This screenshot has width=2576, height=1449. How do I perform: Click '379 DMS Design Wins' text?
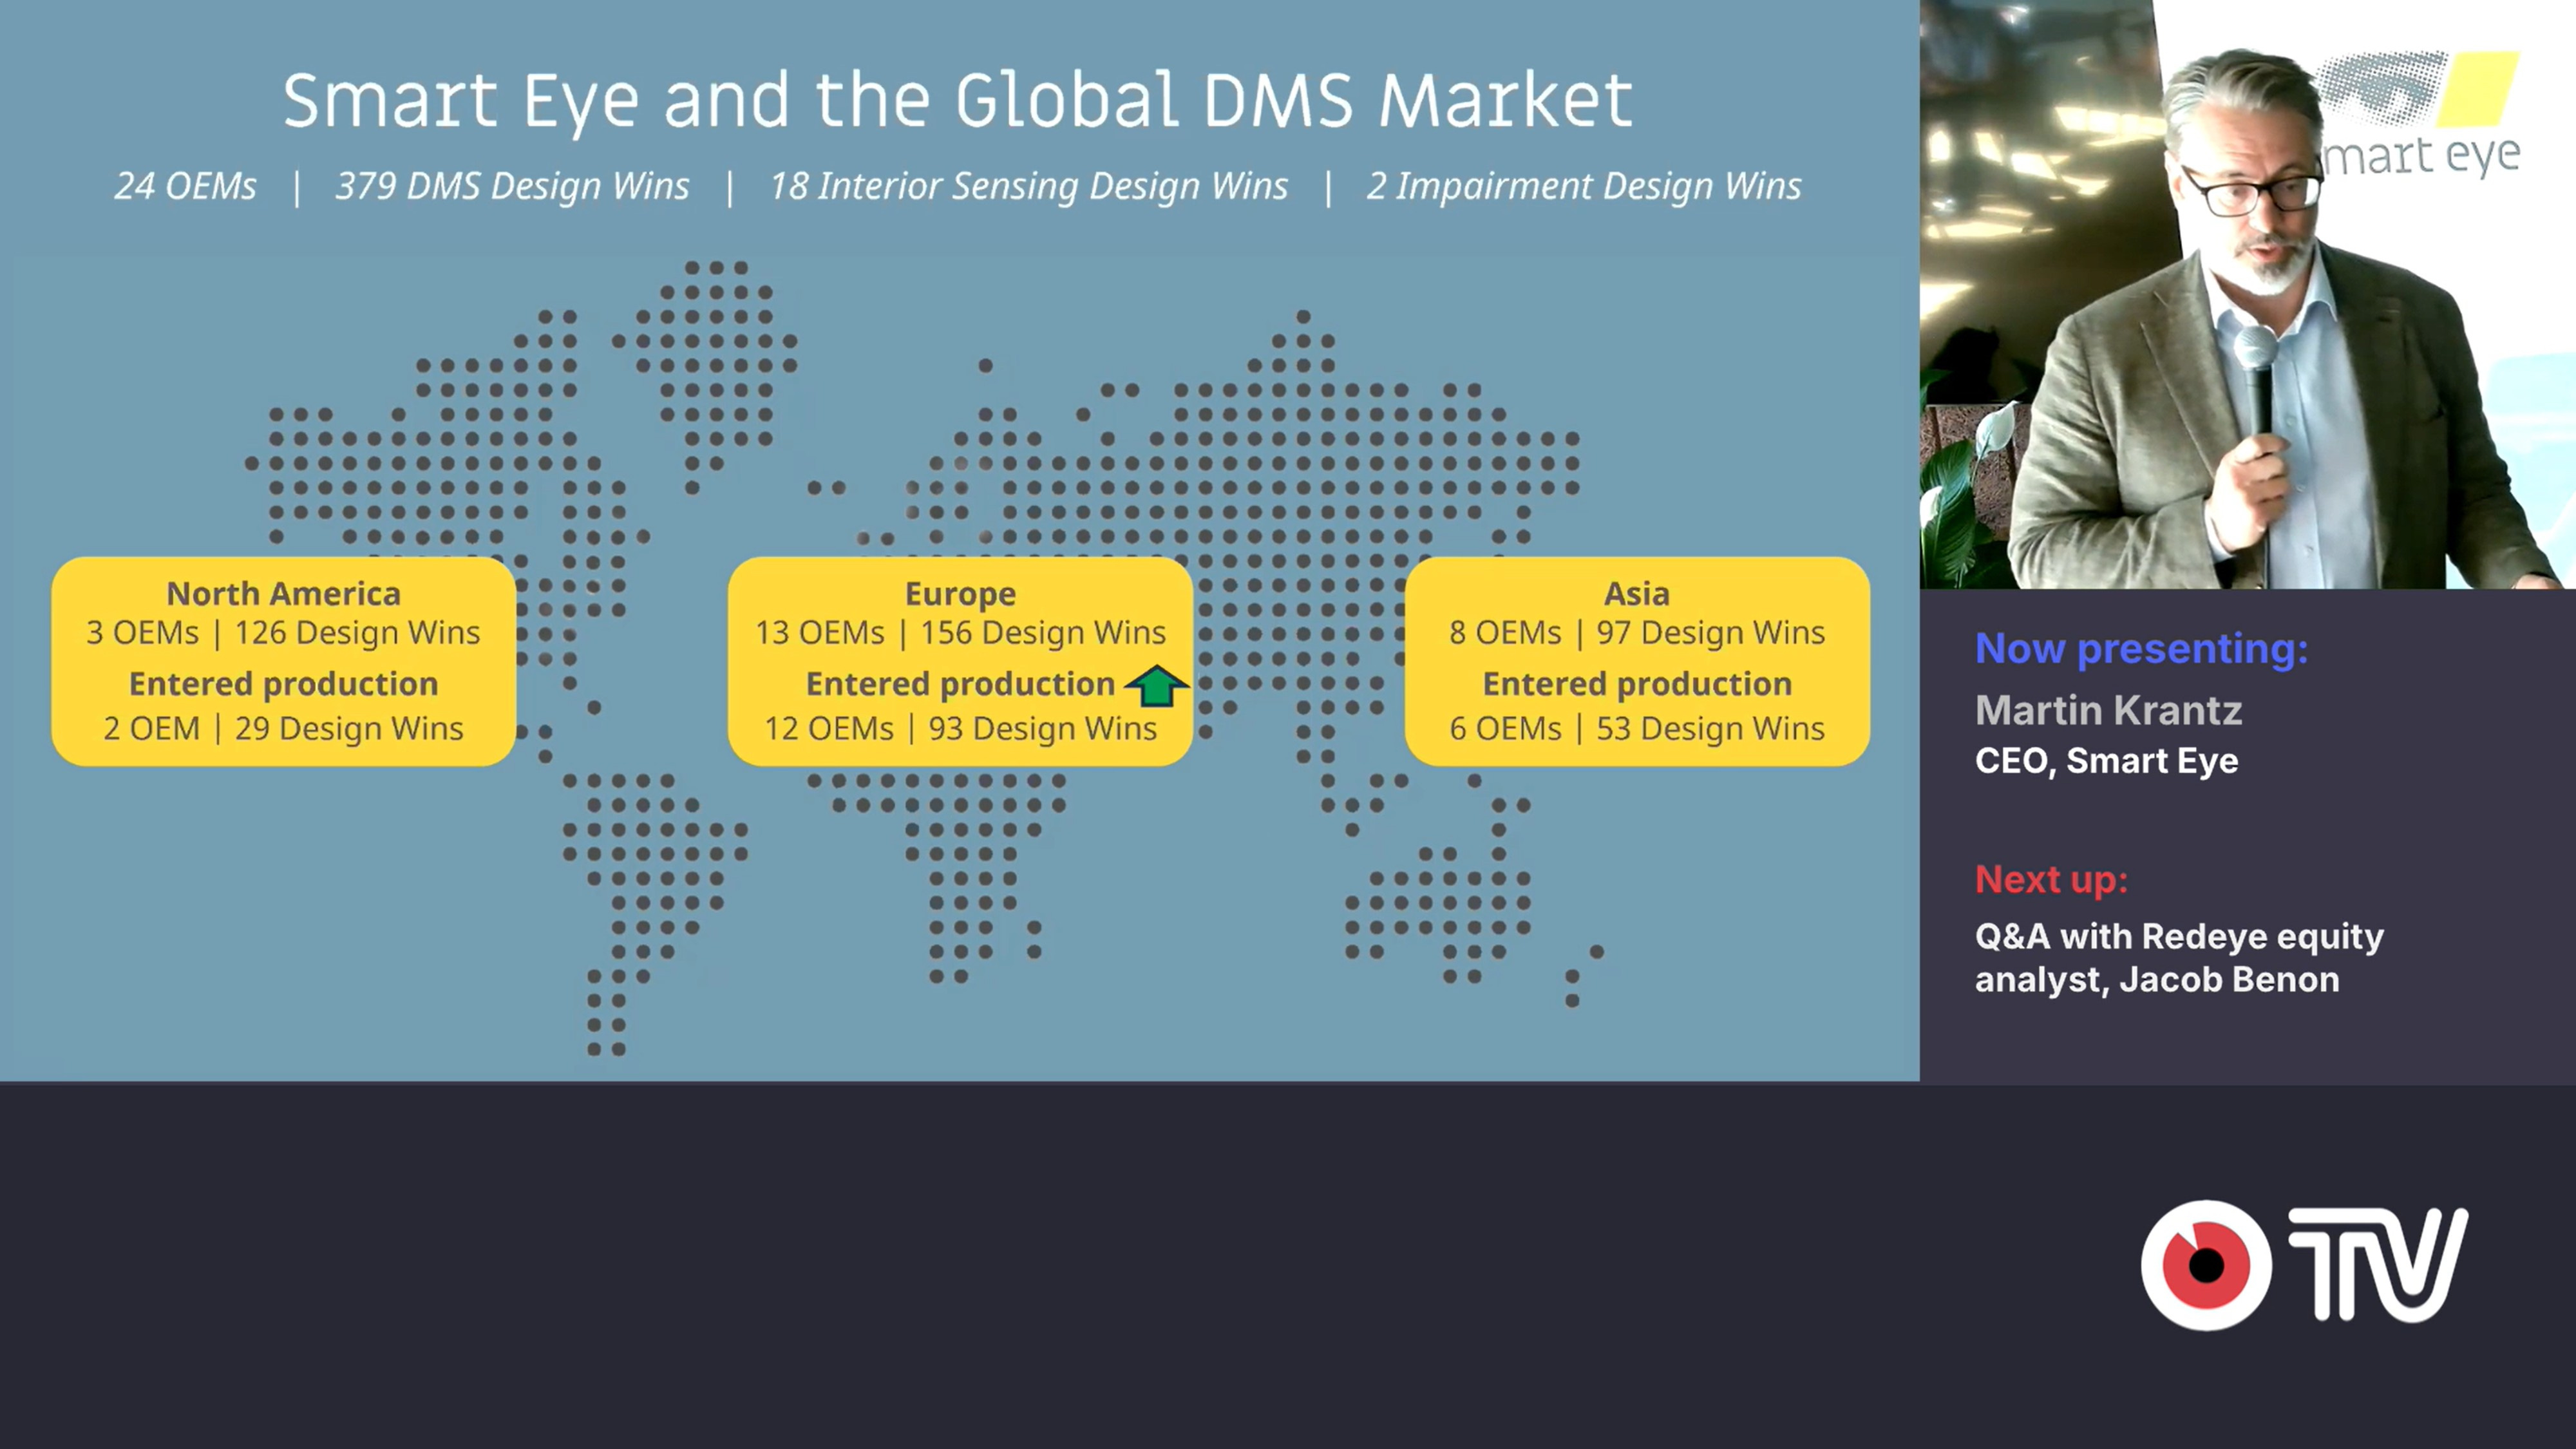coord(512,186)
